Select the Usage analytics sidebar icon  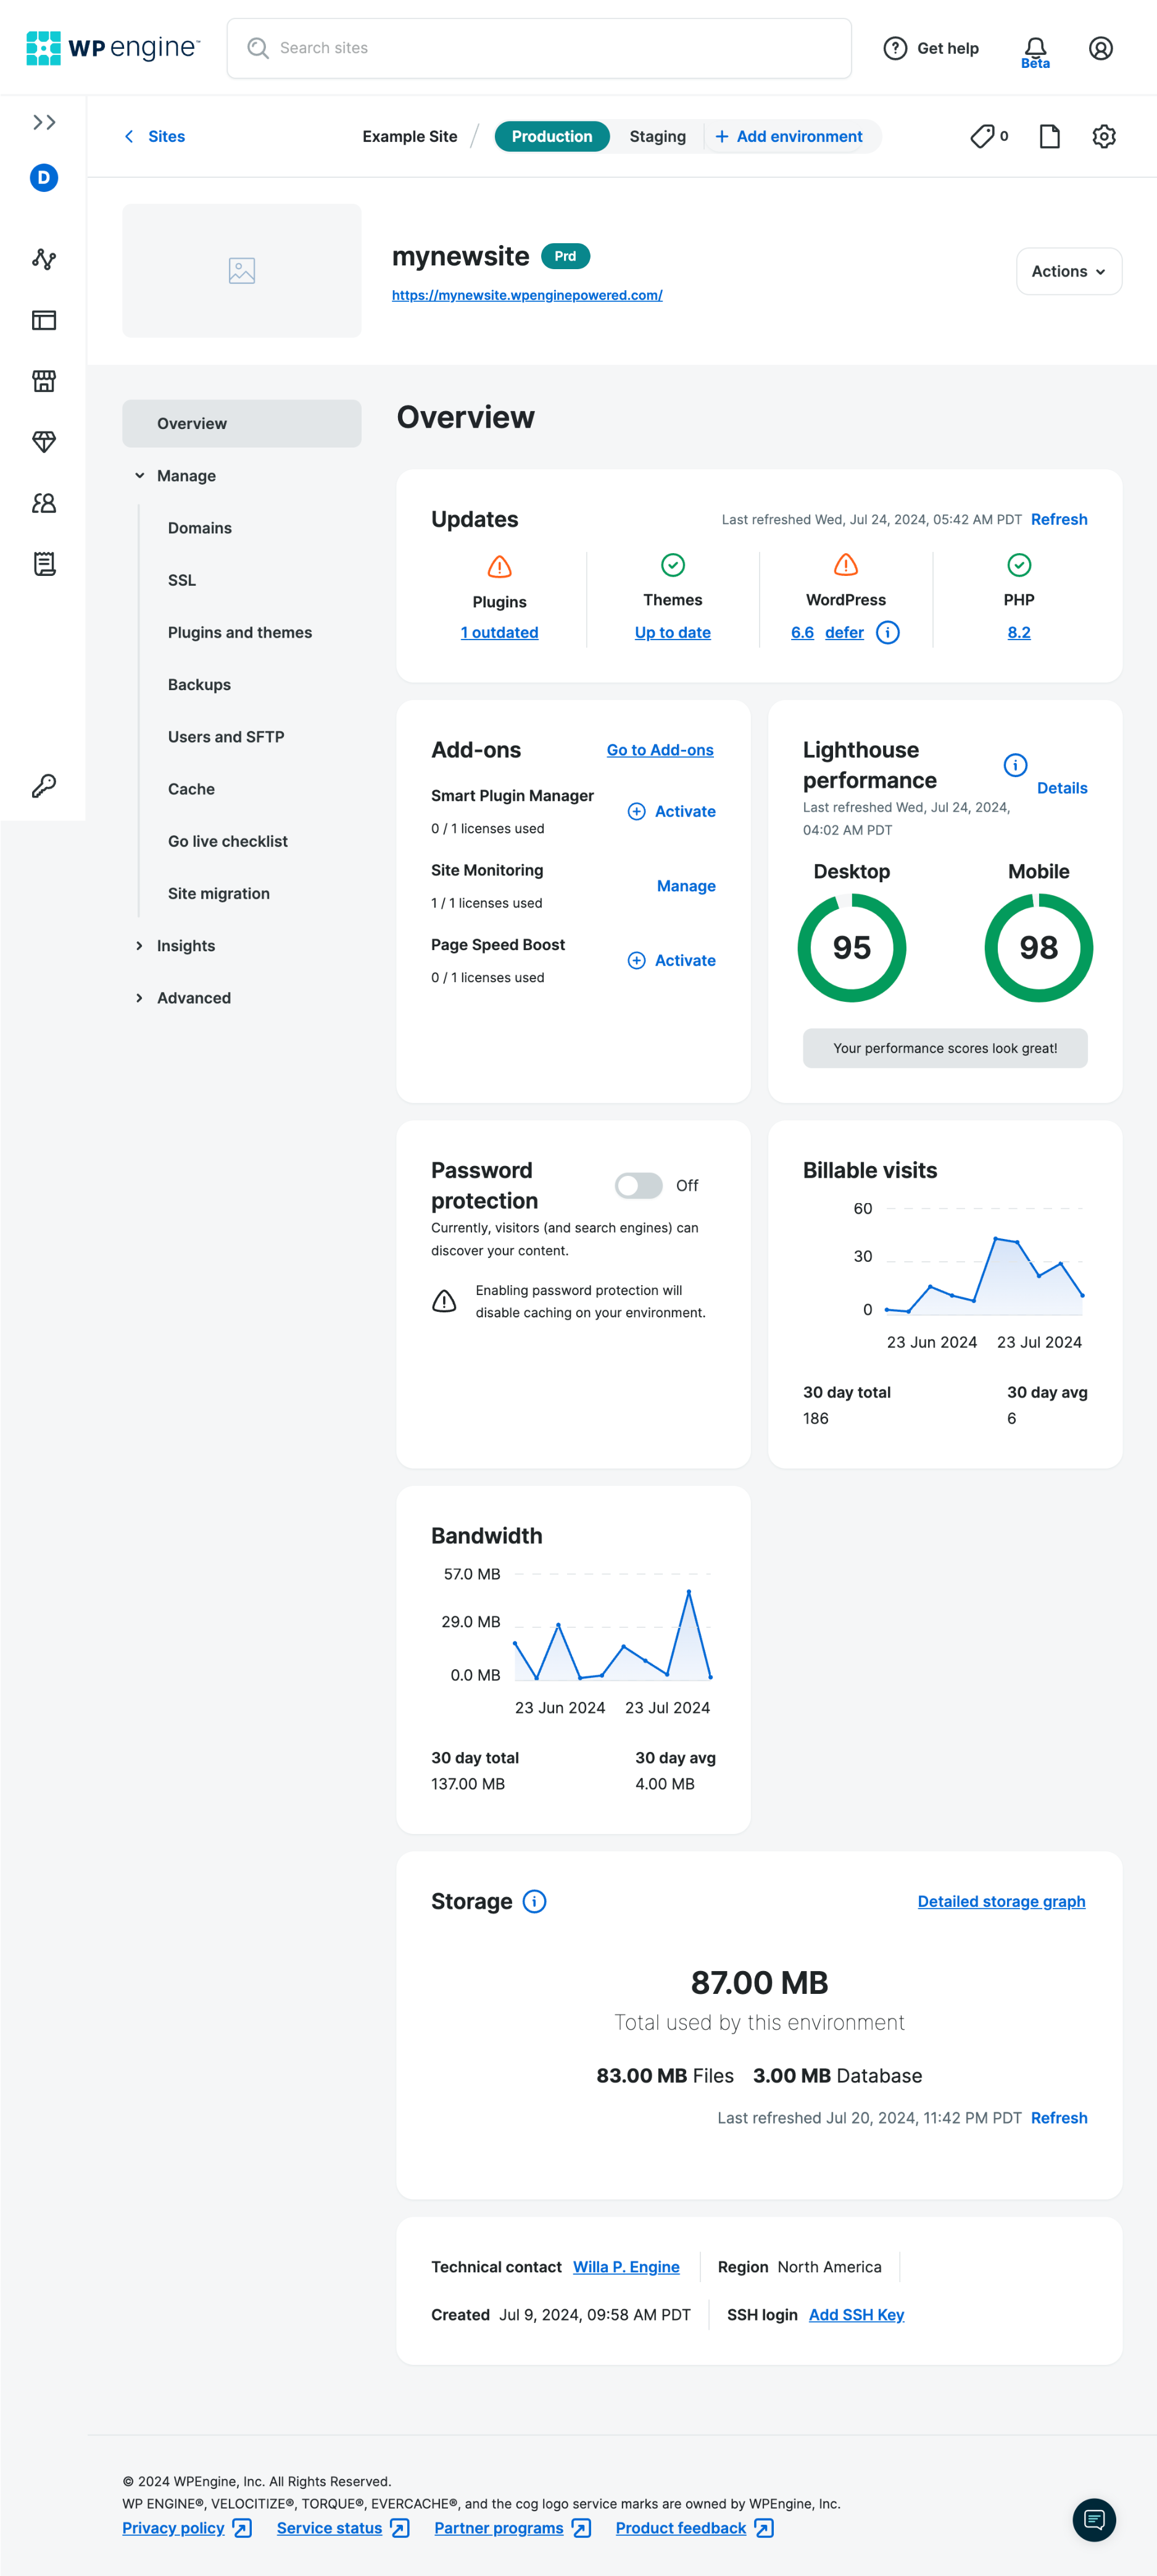[44, 259]
